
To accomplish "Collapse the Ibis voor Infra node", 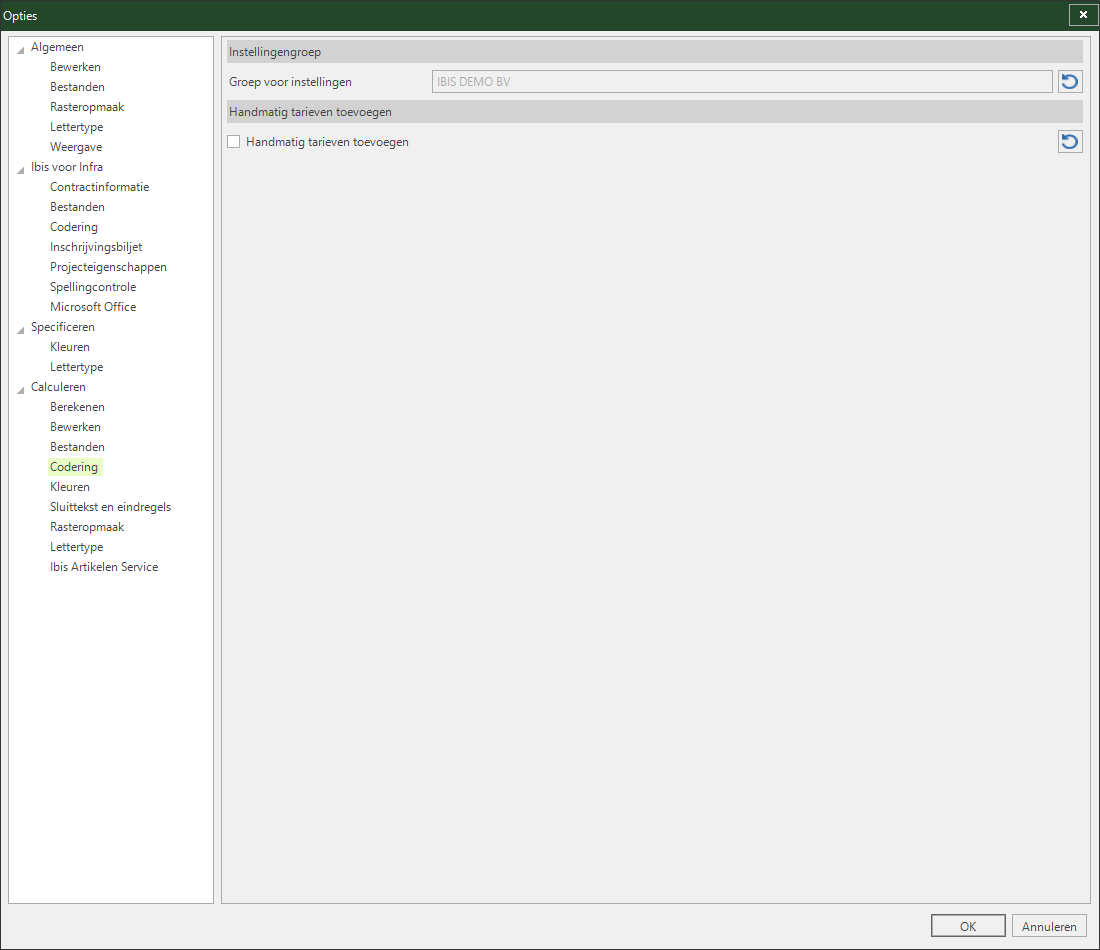I will click(x=21, y=169).
